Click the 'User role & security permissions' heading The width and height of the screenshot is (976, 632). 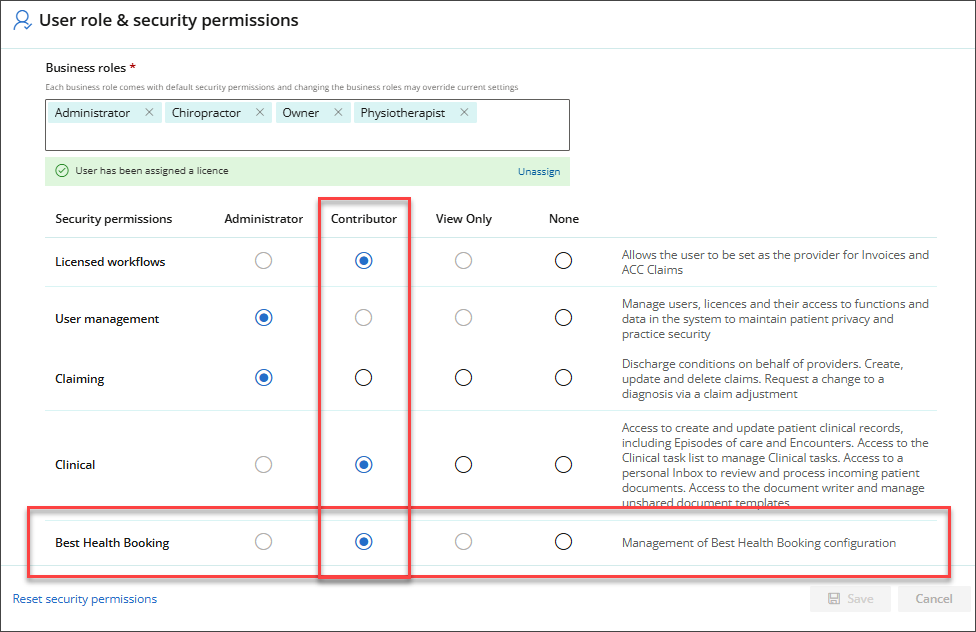click(169, 20)
